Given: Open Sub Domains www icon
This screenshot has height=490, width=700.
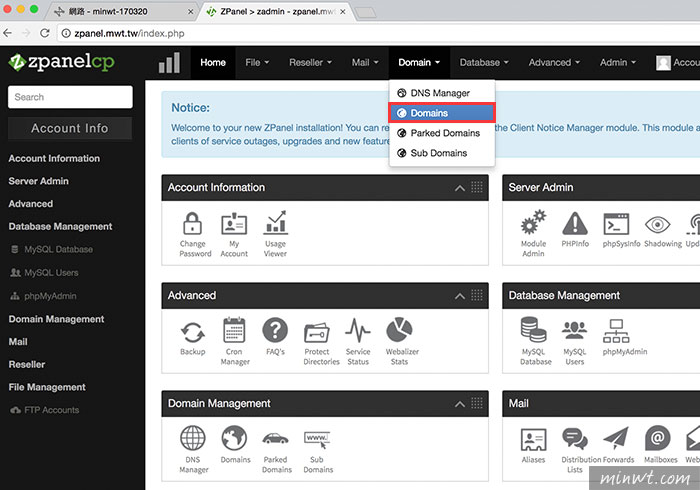Looking at the screenshot, I should (317, 440).
